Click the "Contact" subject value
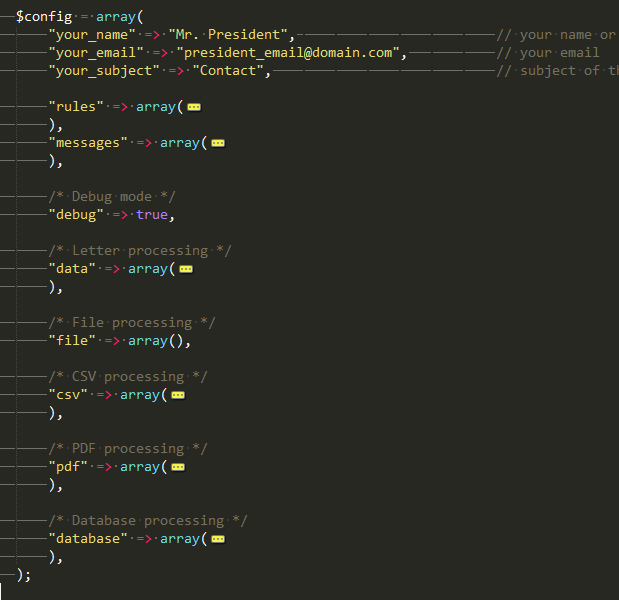The height and width of the screenshot is (600, 619). tap(228, 71)
